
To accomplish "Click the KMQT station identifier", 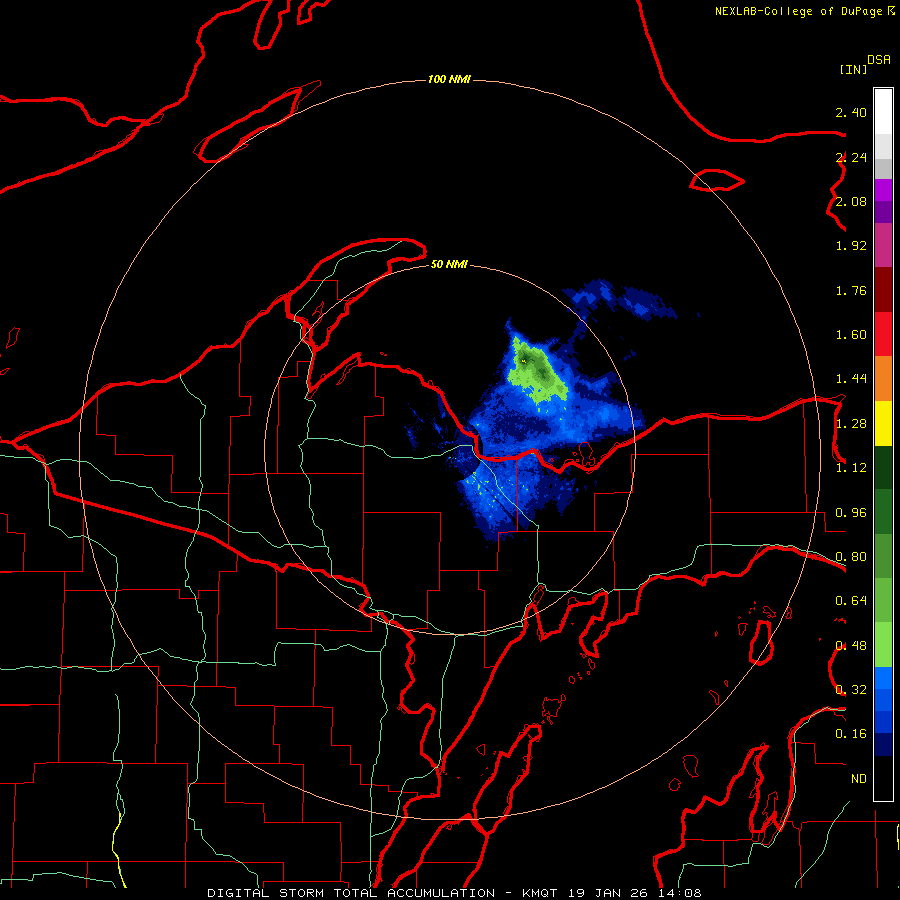I will 539,893.
